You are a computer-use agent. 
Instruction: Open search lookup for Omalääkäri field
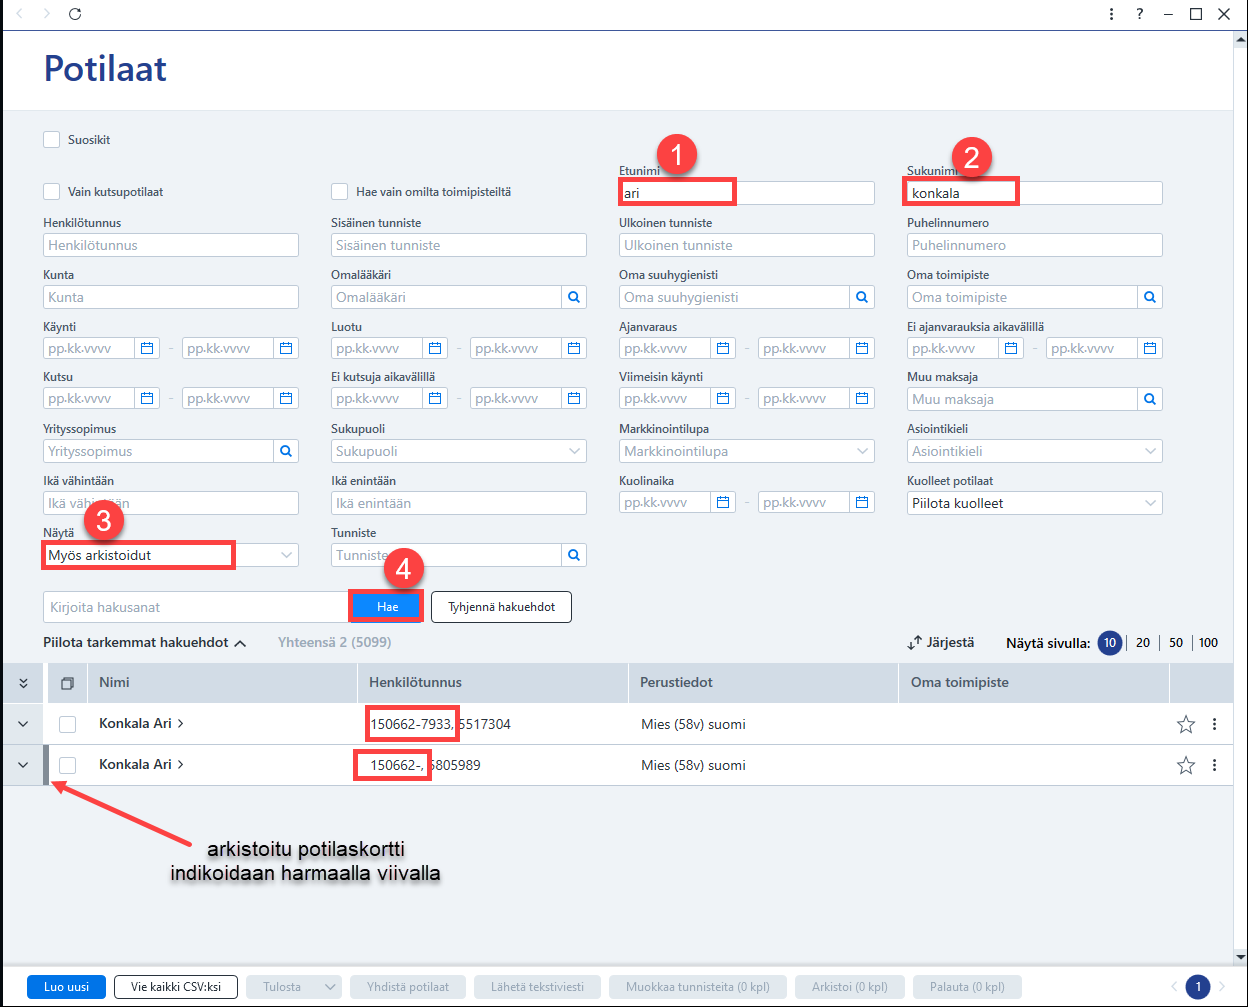pos(574,297)
